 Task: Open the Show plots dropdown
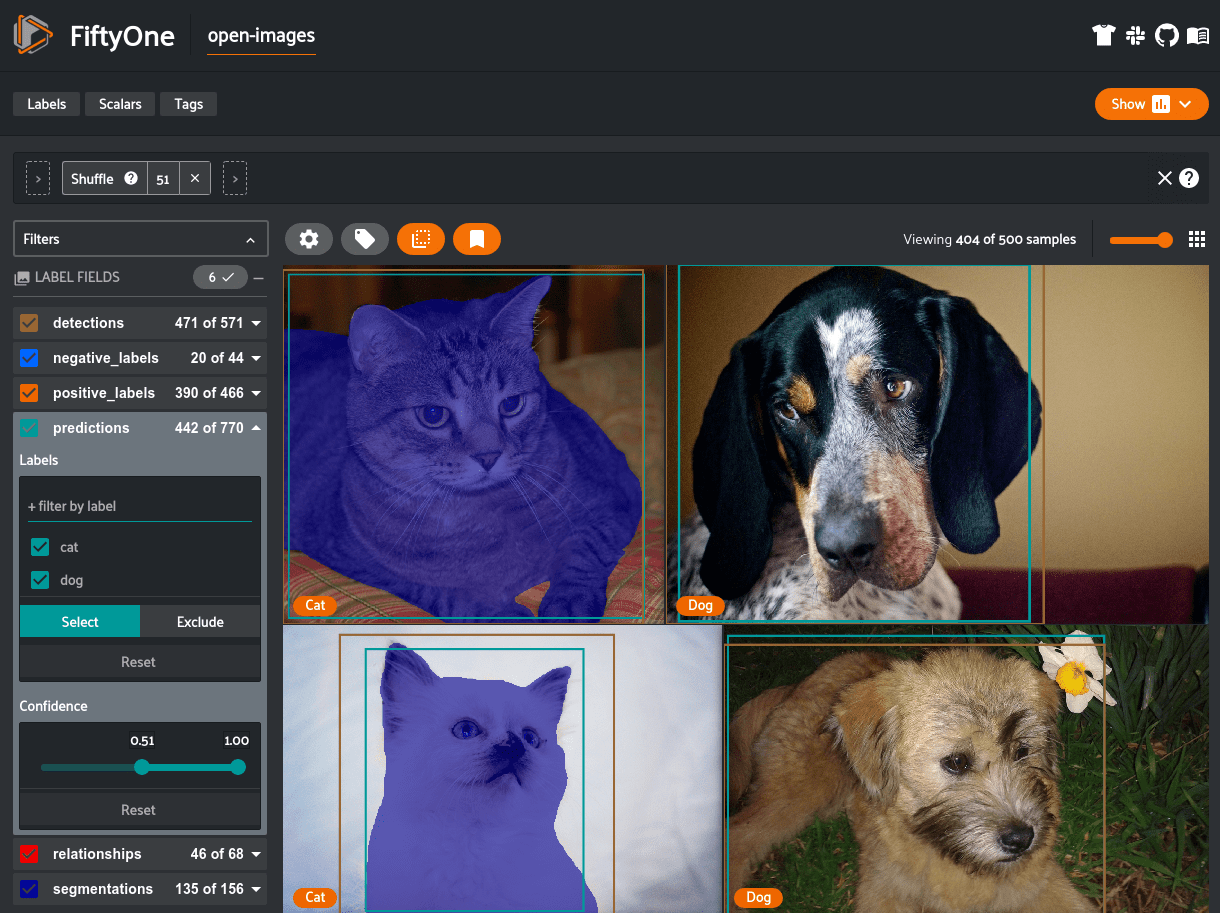point(1152,104)
